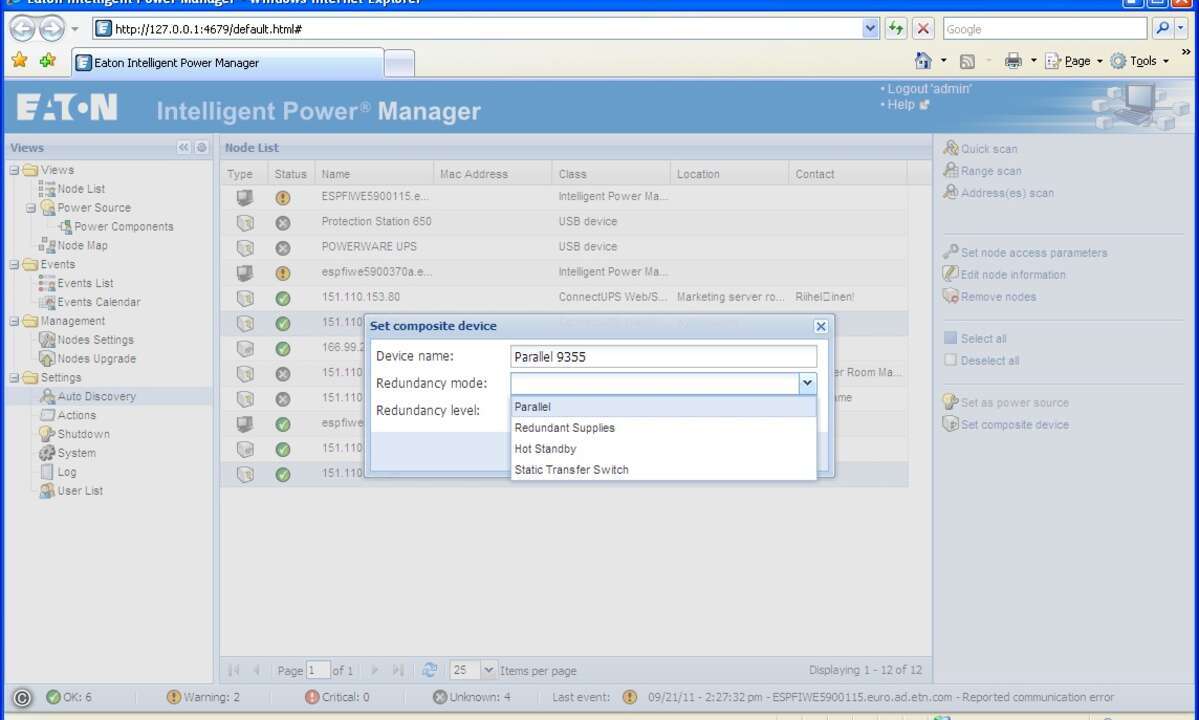Click the Actions settings icon
Screen dimensions: 1199x720
[47, 415]
